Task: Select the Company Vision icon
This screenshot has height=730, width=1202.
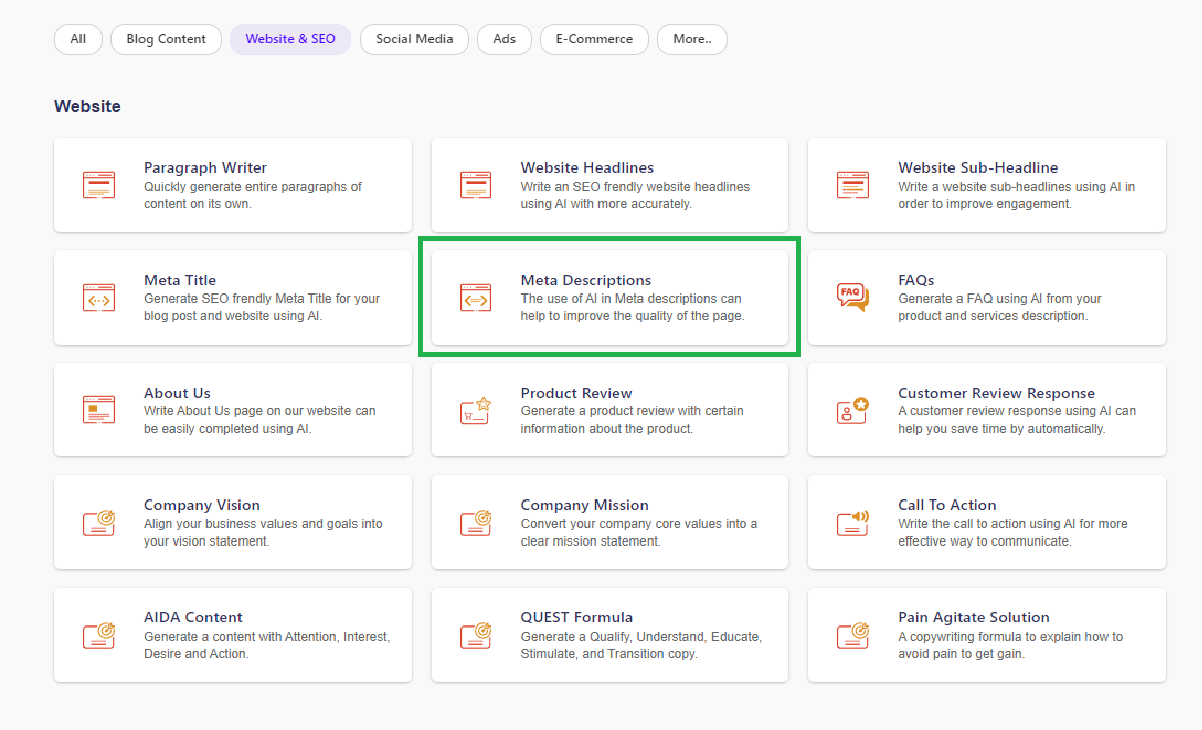Action: [x=99, y=522]
